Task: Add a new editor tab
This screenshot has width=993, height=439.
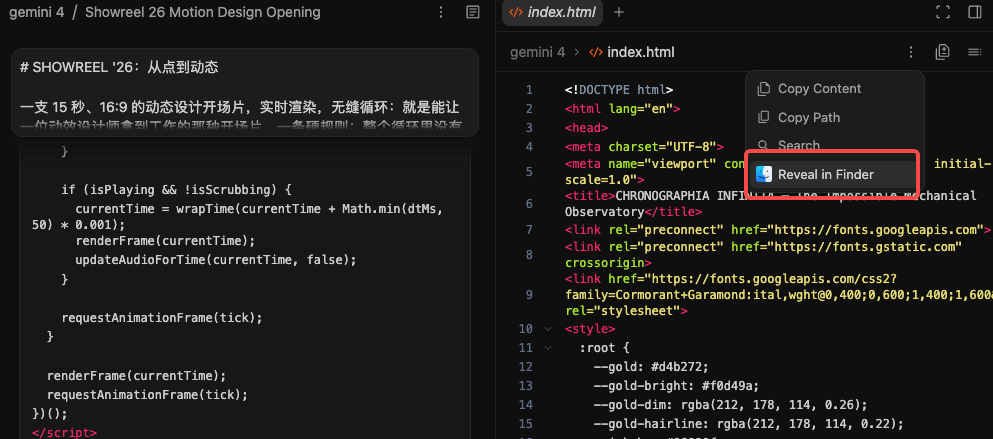Action: 619,12
